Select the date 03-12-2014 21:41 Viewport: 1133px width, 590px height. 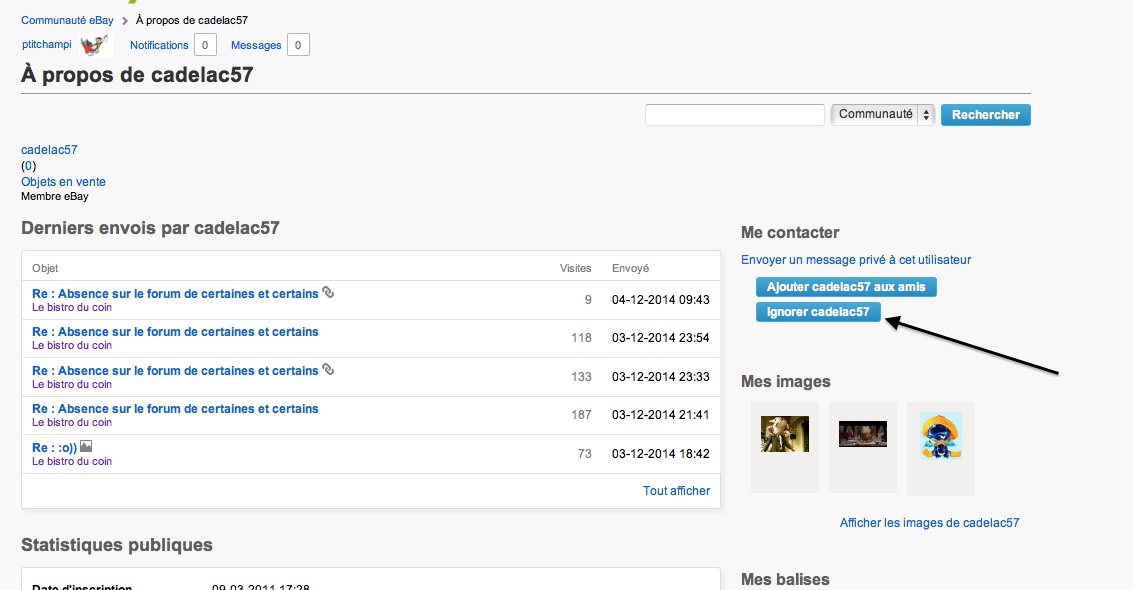coord(660,415)
